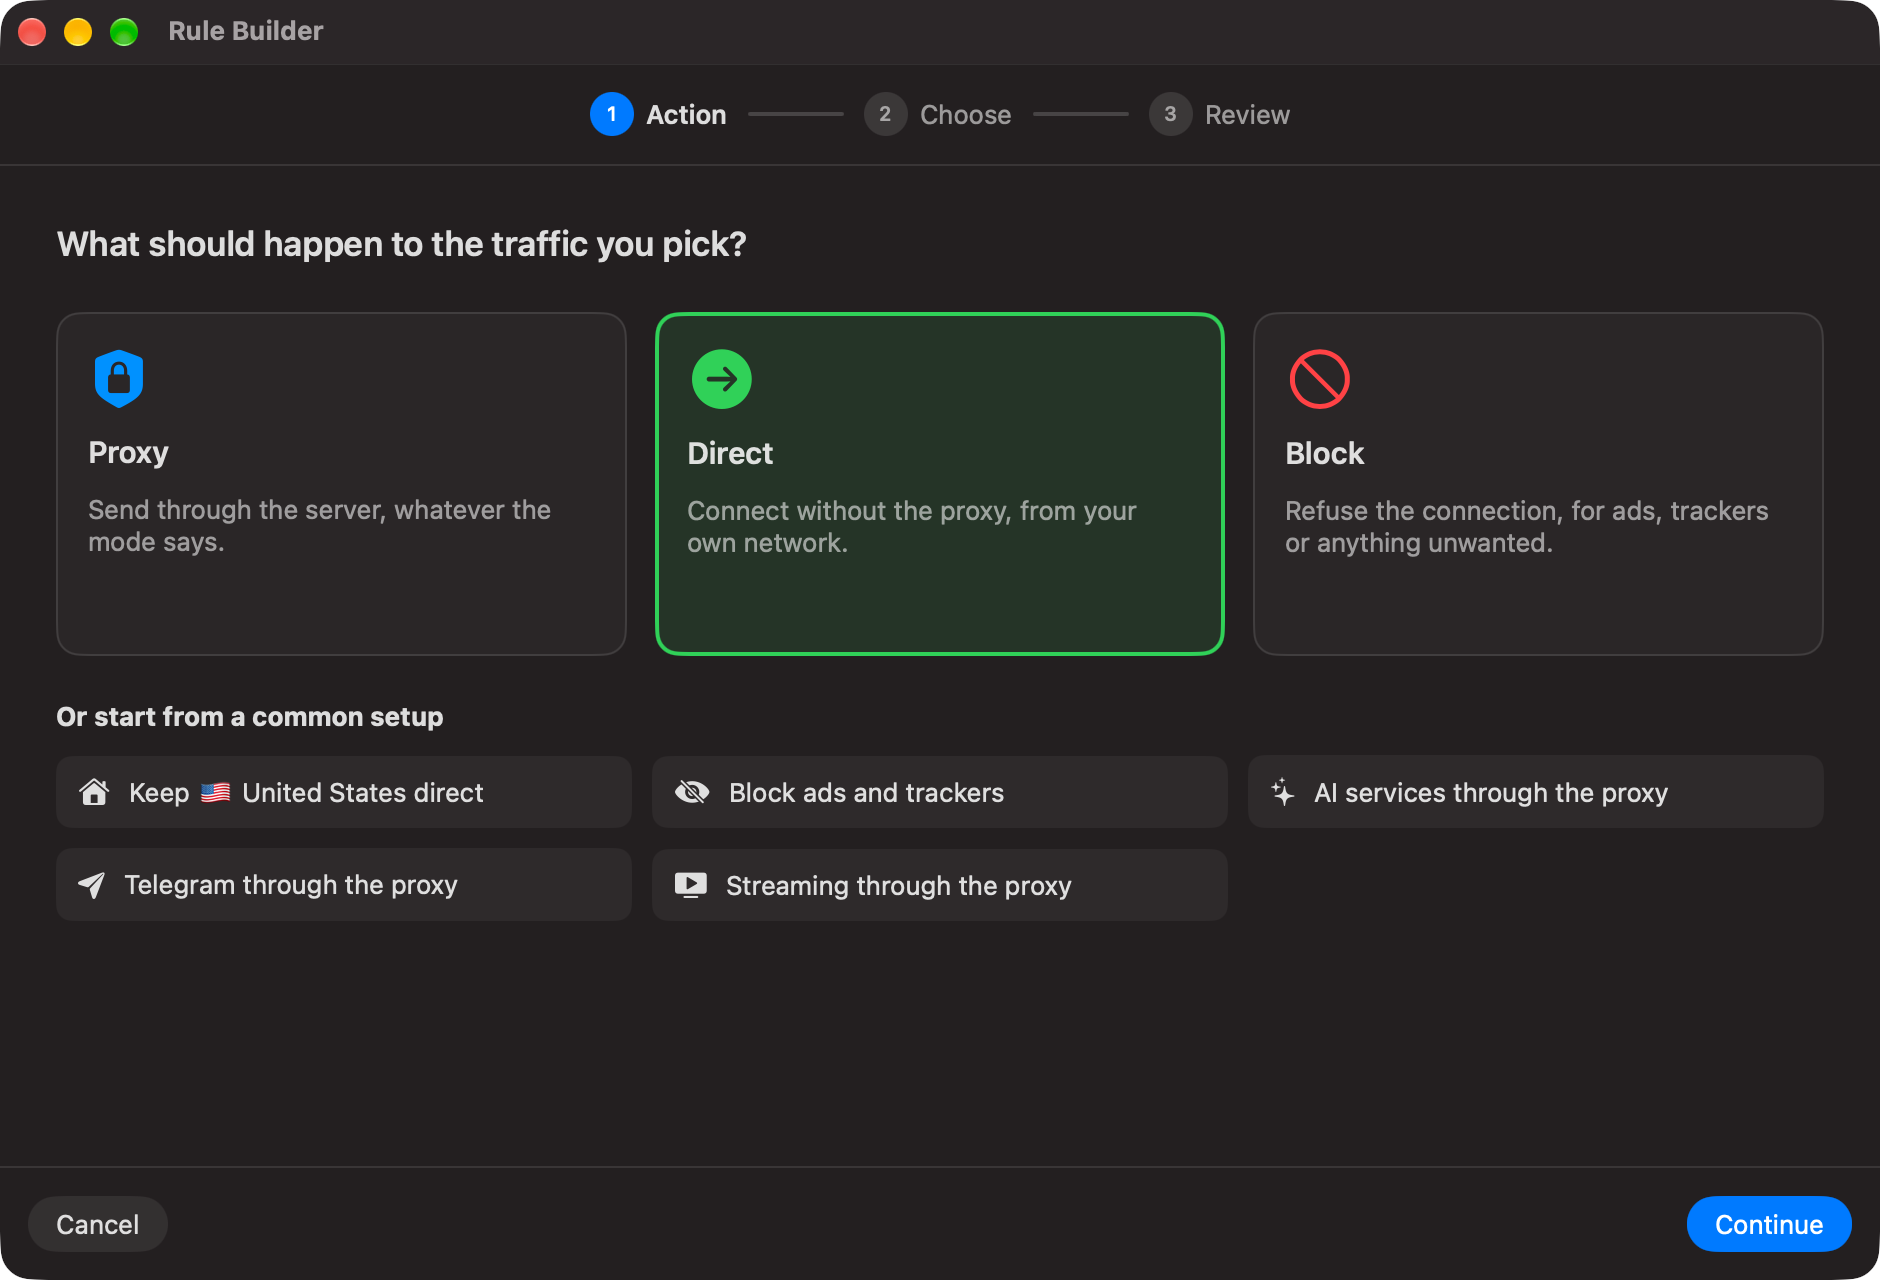Select the Direct action card
The image size is (1880, 1280).
click(x=940, y=484)
